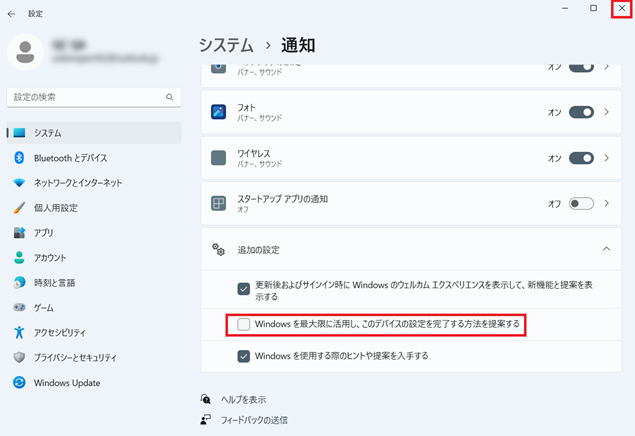Viewport: 635px width, 436px height.
Task: Minimize the Settings window
Action: click(x=565, y=8)
